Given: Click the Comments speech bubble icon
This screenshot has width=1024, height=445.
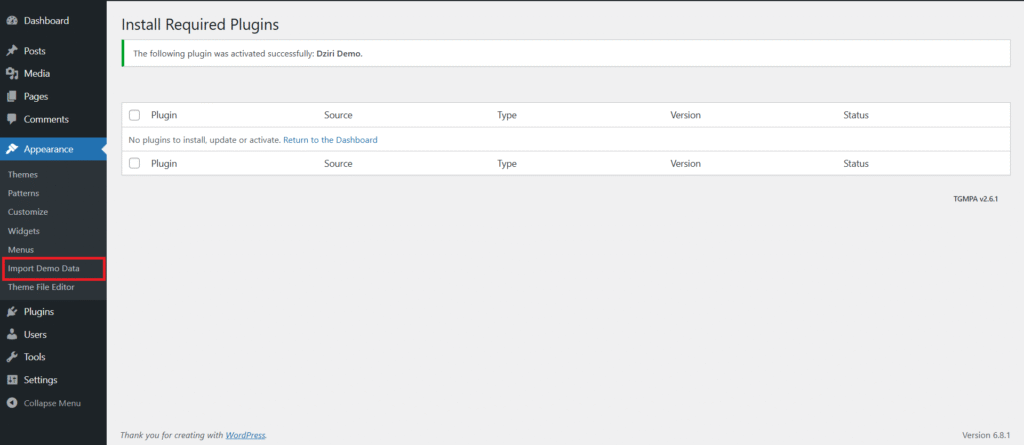Looking at the screenshot, I should (12, 120).
